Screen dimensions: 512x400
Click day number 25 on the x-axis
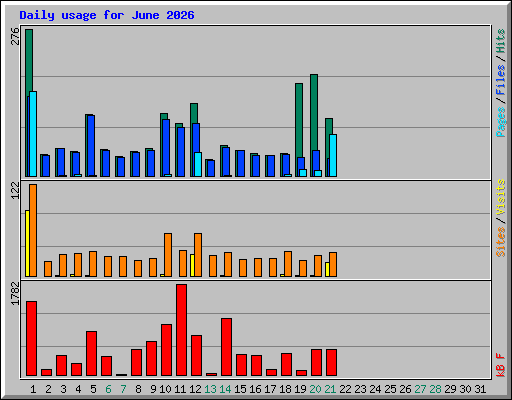[390, 389]
